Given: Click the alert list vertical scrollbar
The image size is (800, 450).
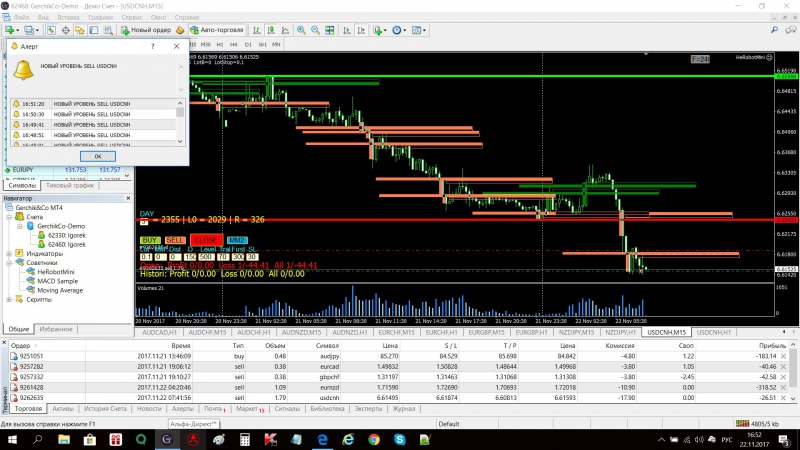Looking at the screenshot, I should click(180, 122).
